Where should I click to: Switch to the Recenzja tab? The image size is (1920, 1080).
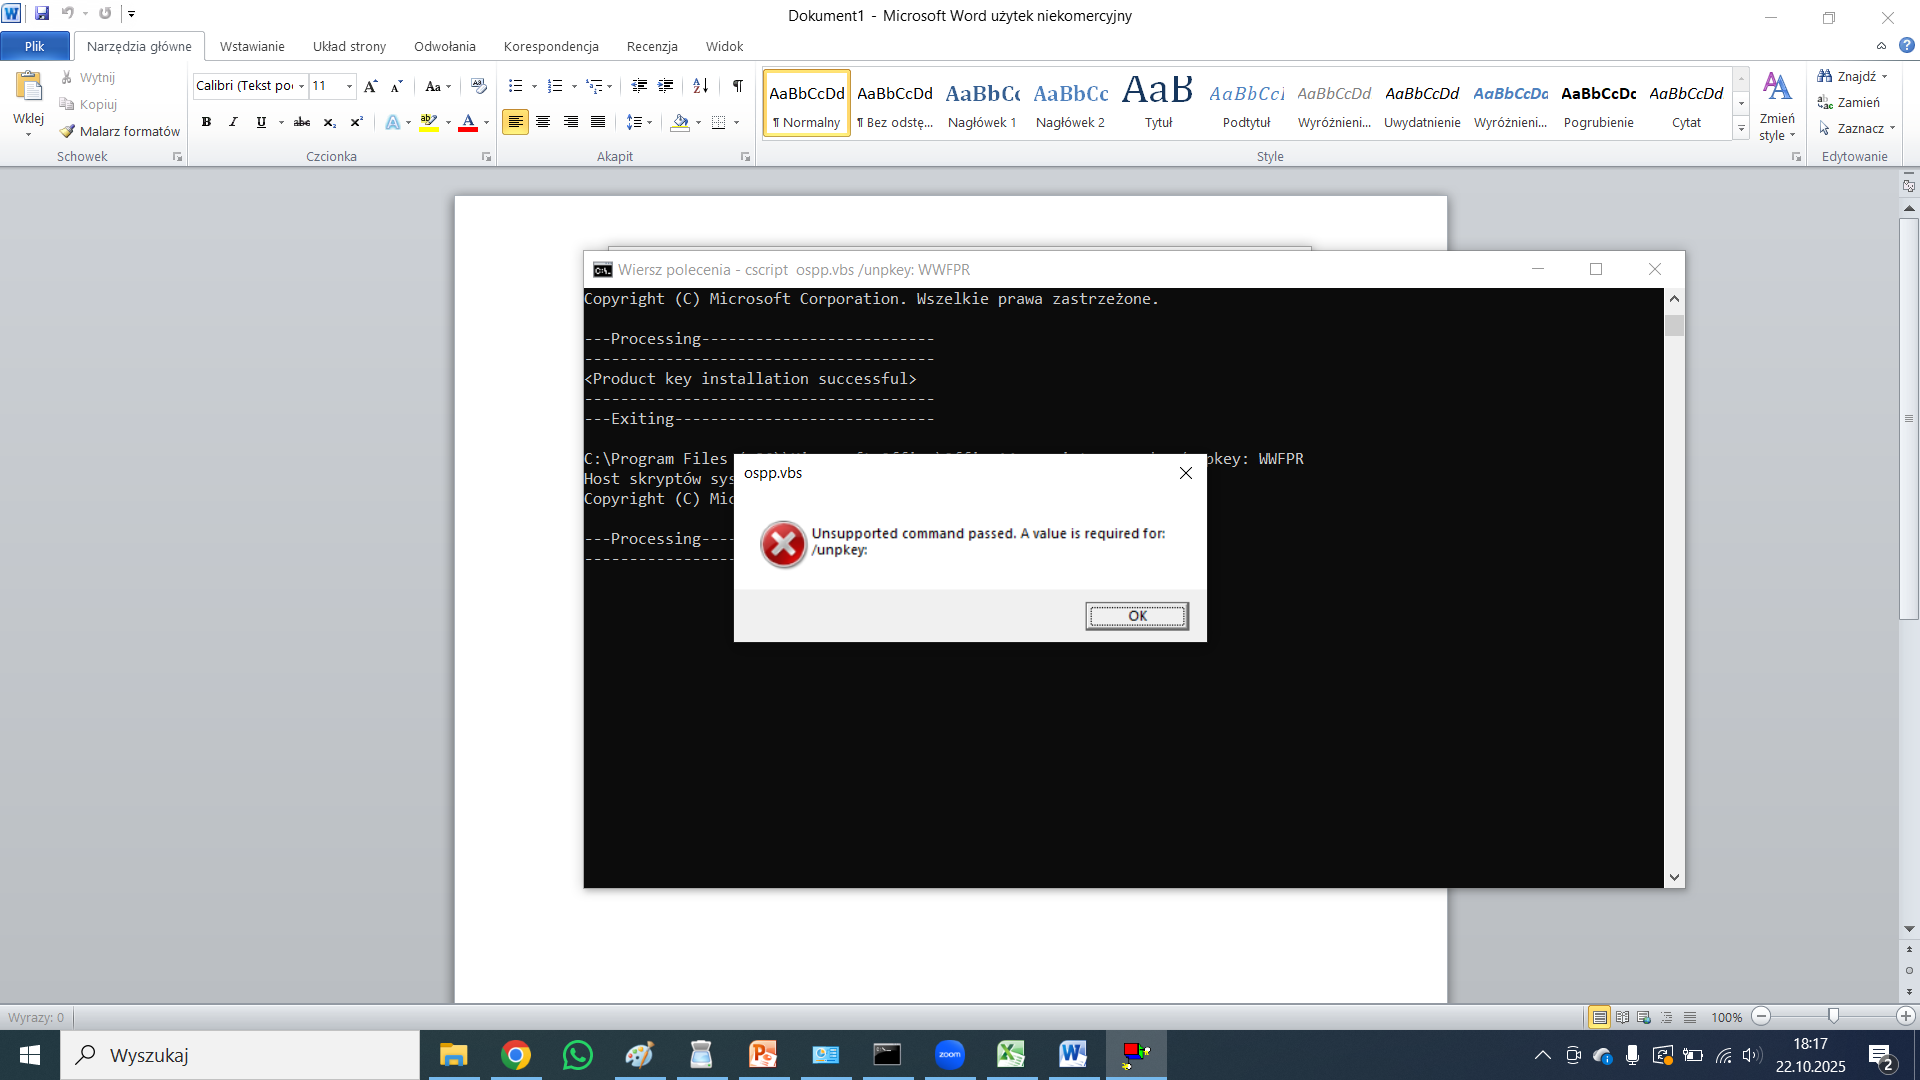[652, 46]
